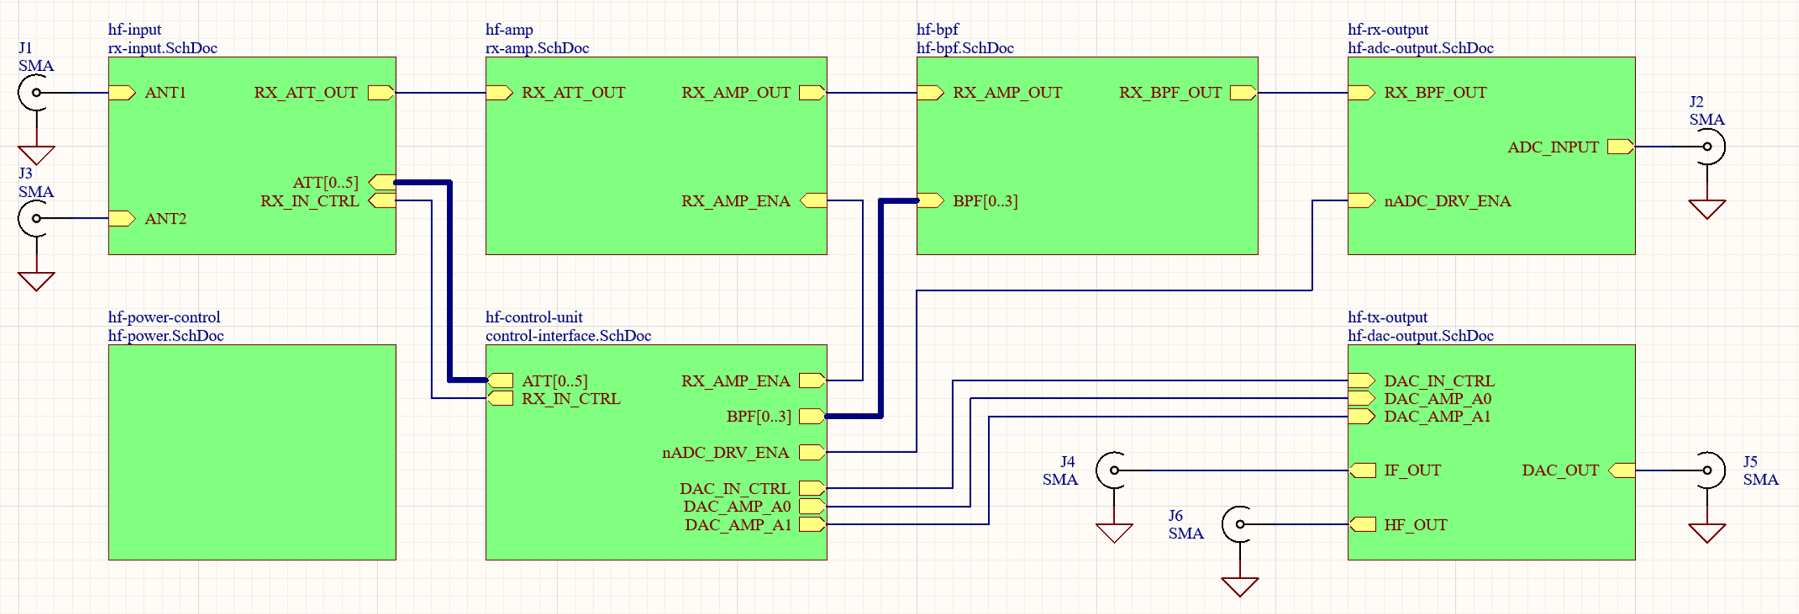Viewport: 1799px width, 614px height.
Task: Pick the J5 SMA connector symbol
Action: 1710,470
